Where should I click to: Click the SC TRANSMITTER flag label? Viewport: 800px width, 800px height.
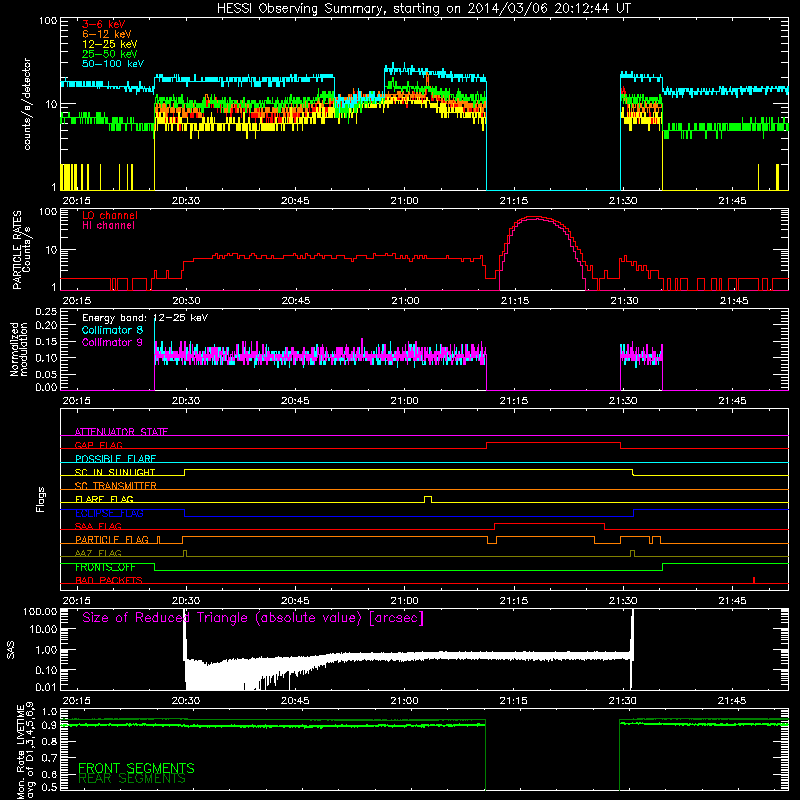tap(116, 486)
